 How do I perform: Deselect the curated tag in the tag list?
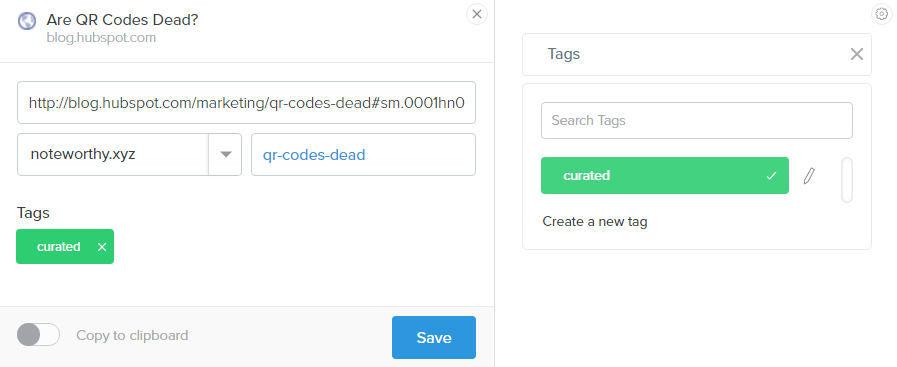click(x=665, y=175)
